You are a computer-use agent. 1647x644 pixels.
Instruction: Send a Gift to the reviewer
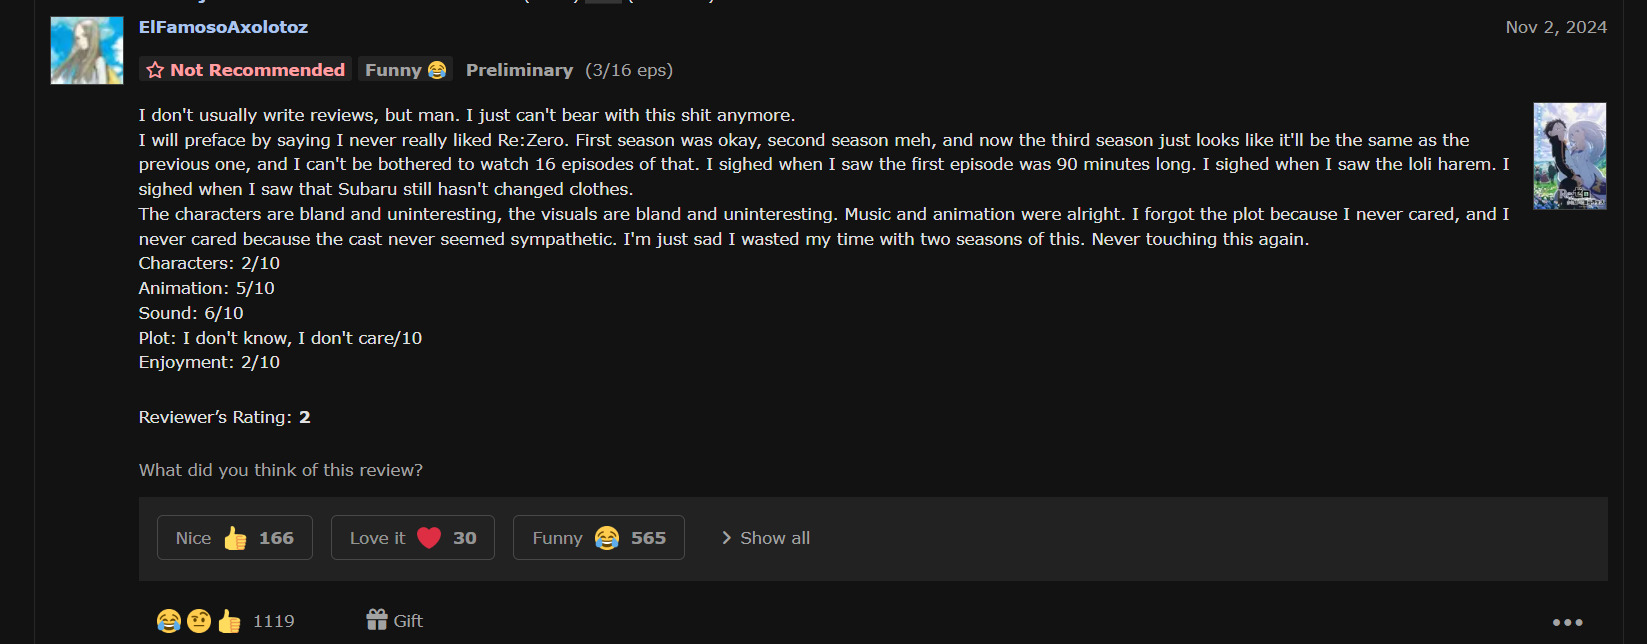(395, 621)
